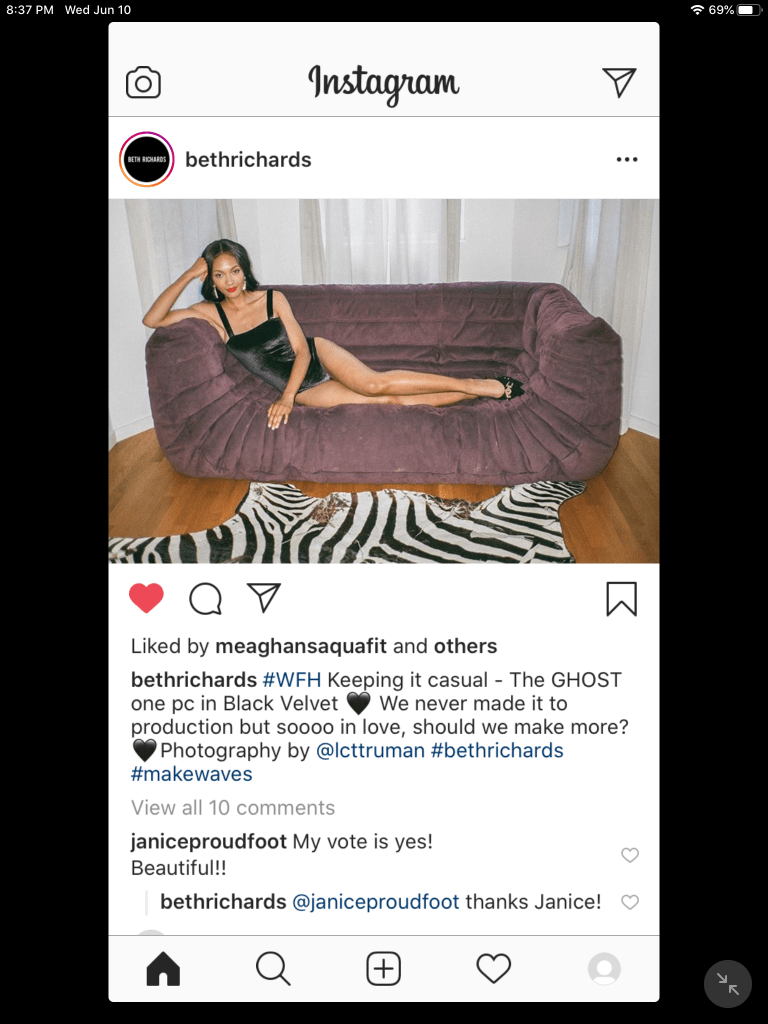Exit full screen with collapse arrows button
The image size is (768, 1024).
click(728, 984)
